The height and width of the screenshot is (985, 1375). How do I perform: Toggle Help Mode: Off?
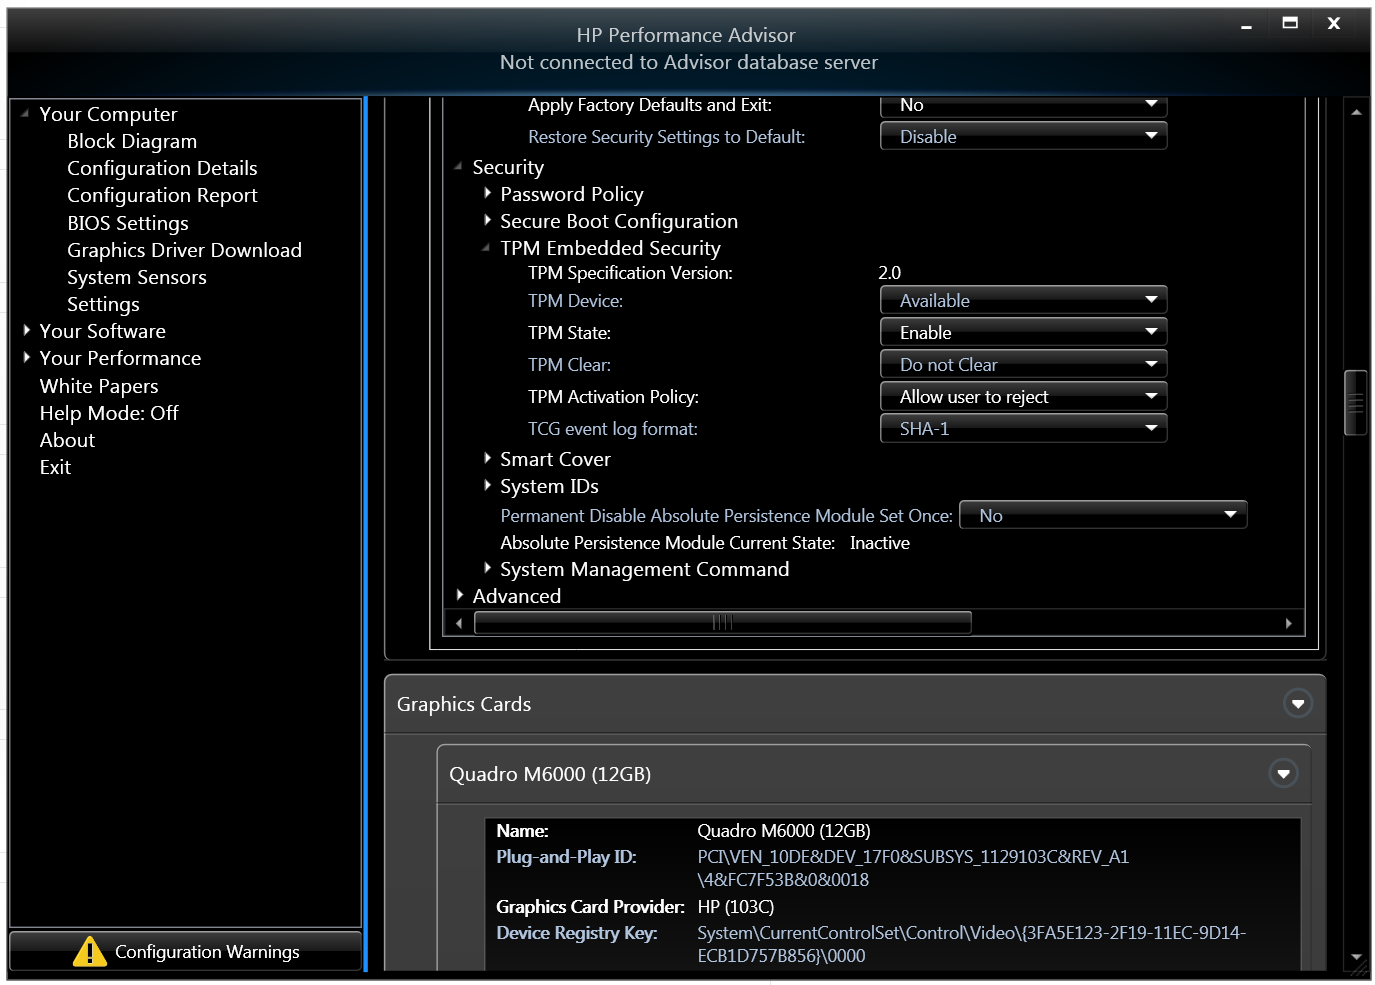tap(108, 413)
